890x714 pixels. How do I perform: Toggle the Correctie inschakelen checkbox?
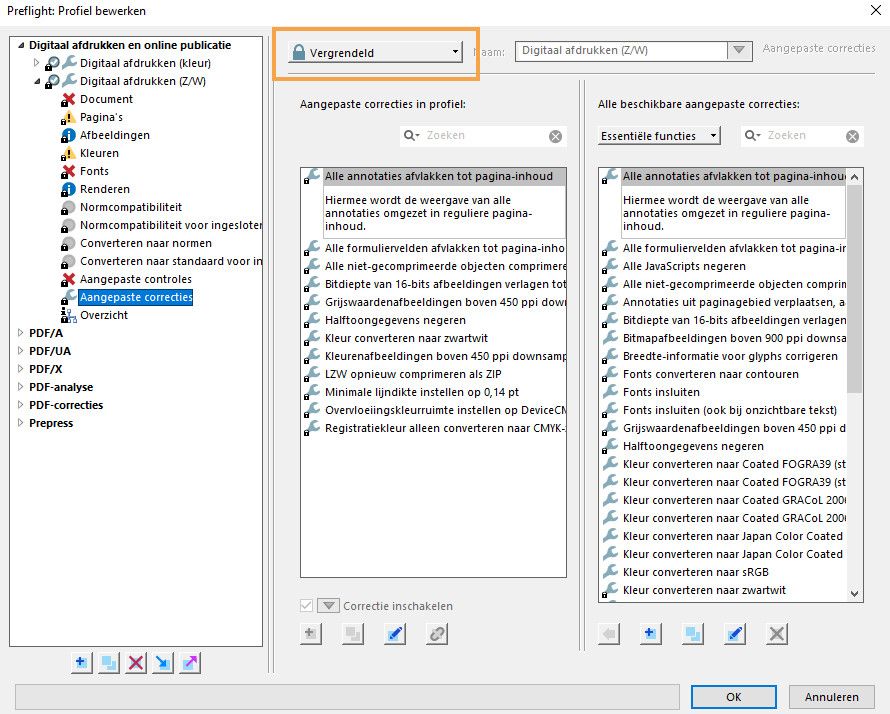click(x=306, y=606)
